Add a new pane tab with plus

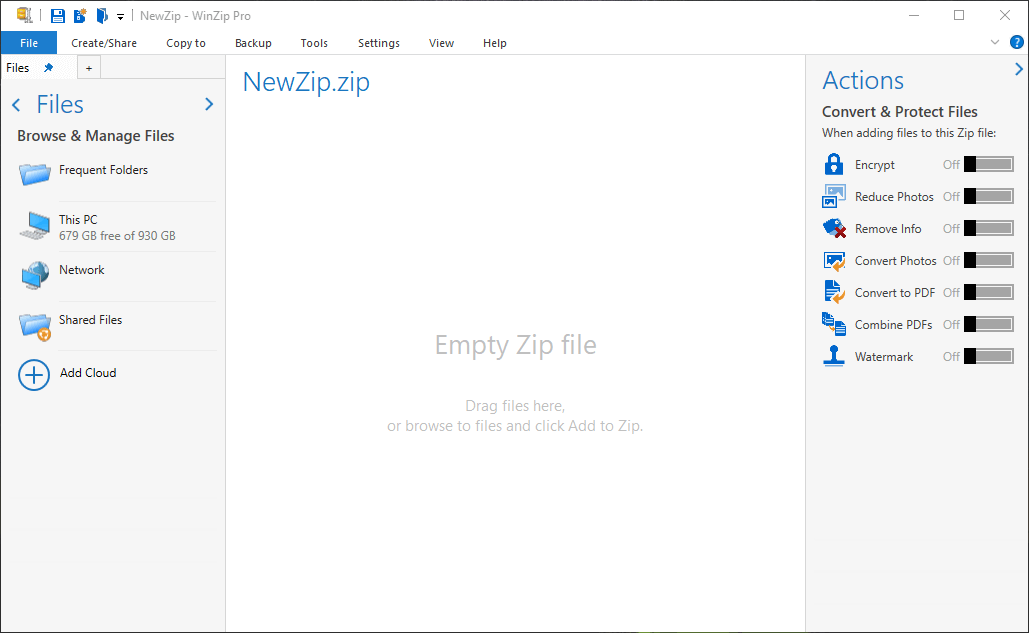pos(89,68)
